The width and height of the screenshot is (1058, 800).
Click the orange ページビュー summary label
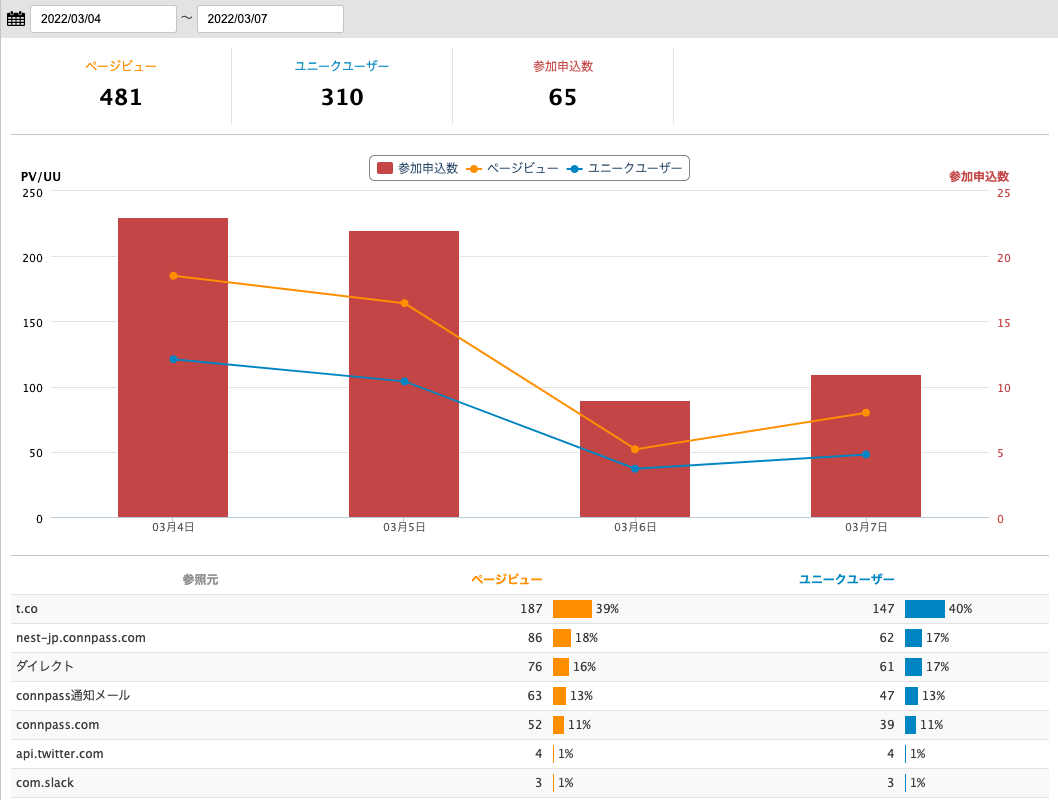(x=121, y=66)
